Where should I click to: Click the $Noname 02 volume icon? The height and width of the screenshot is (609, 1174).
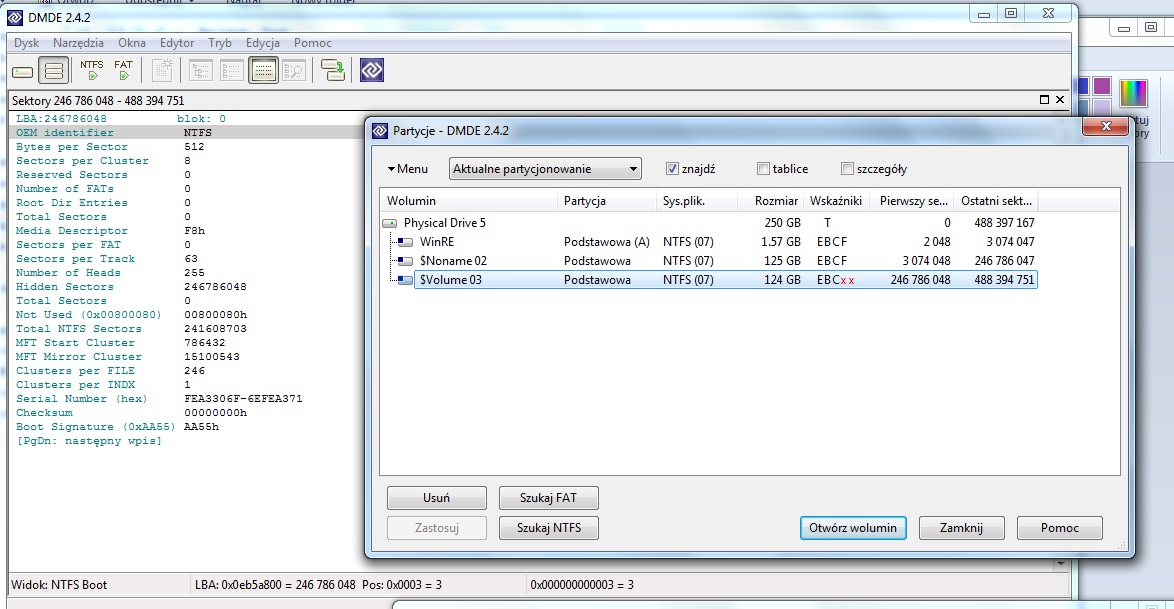tap(405, 261)
